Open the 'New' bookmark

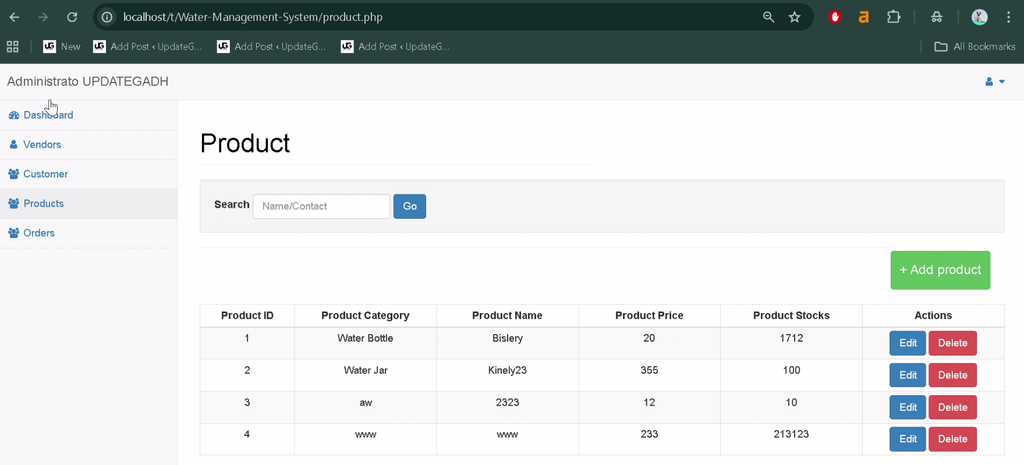click(62, 46)
